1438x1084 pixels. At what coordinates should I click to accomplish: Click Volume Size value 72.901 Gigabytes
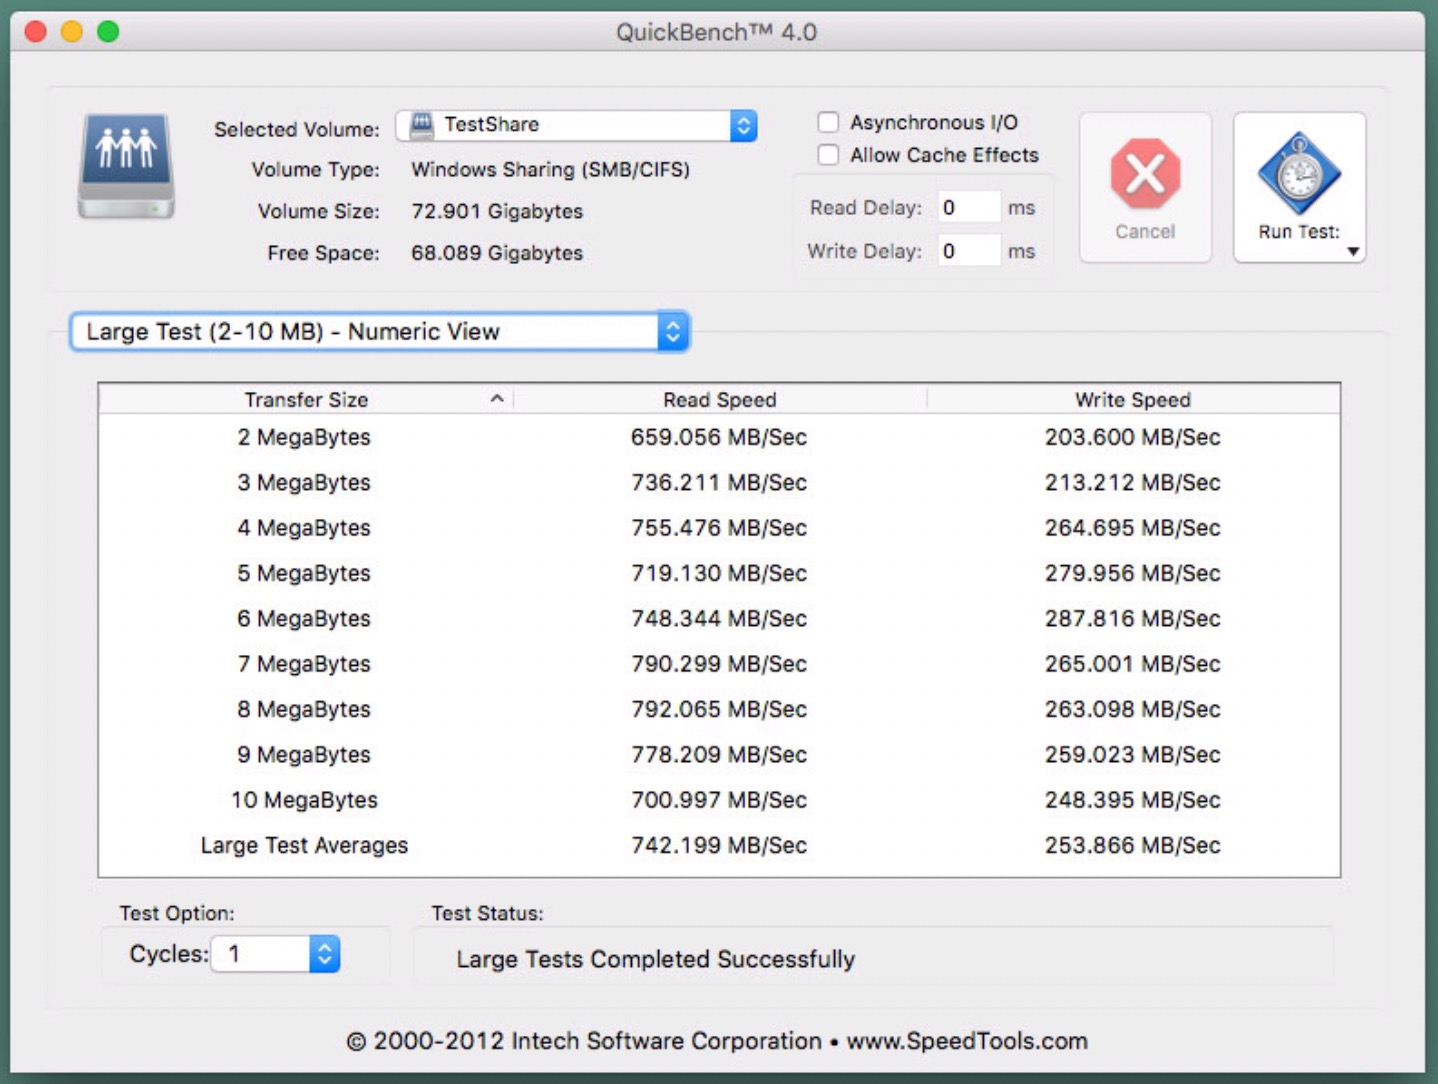[497, 211]
